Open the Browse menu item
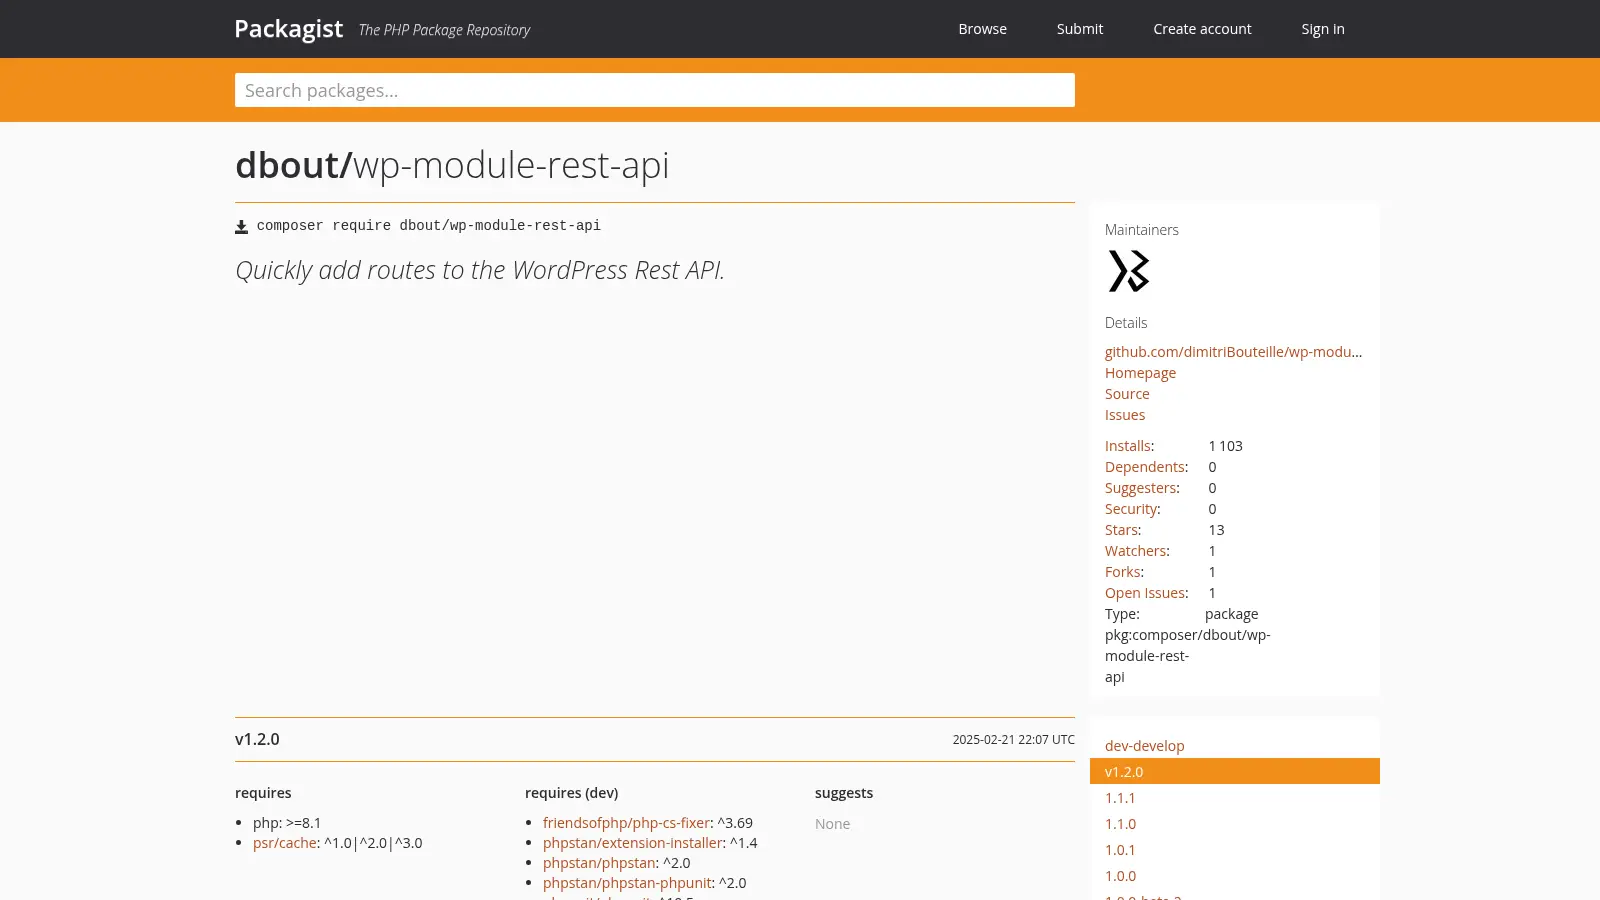This screenshot has height=900, width=1600. pyautogui.click(x=982, y=29)
